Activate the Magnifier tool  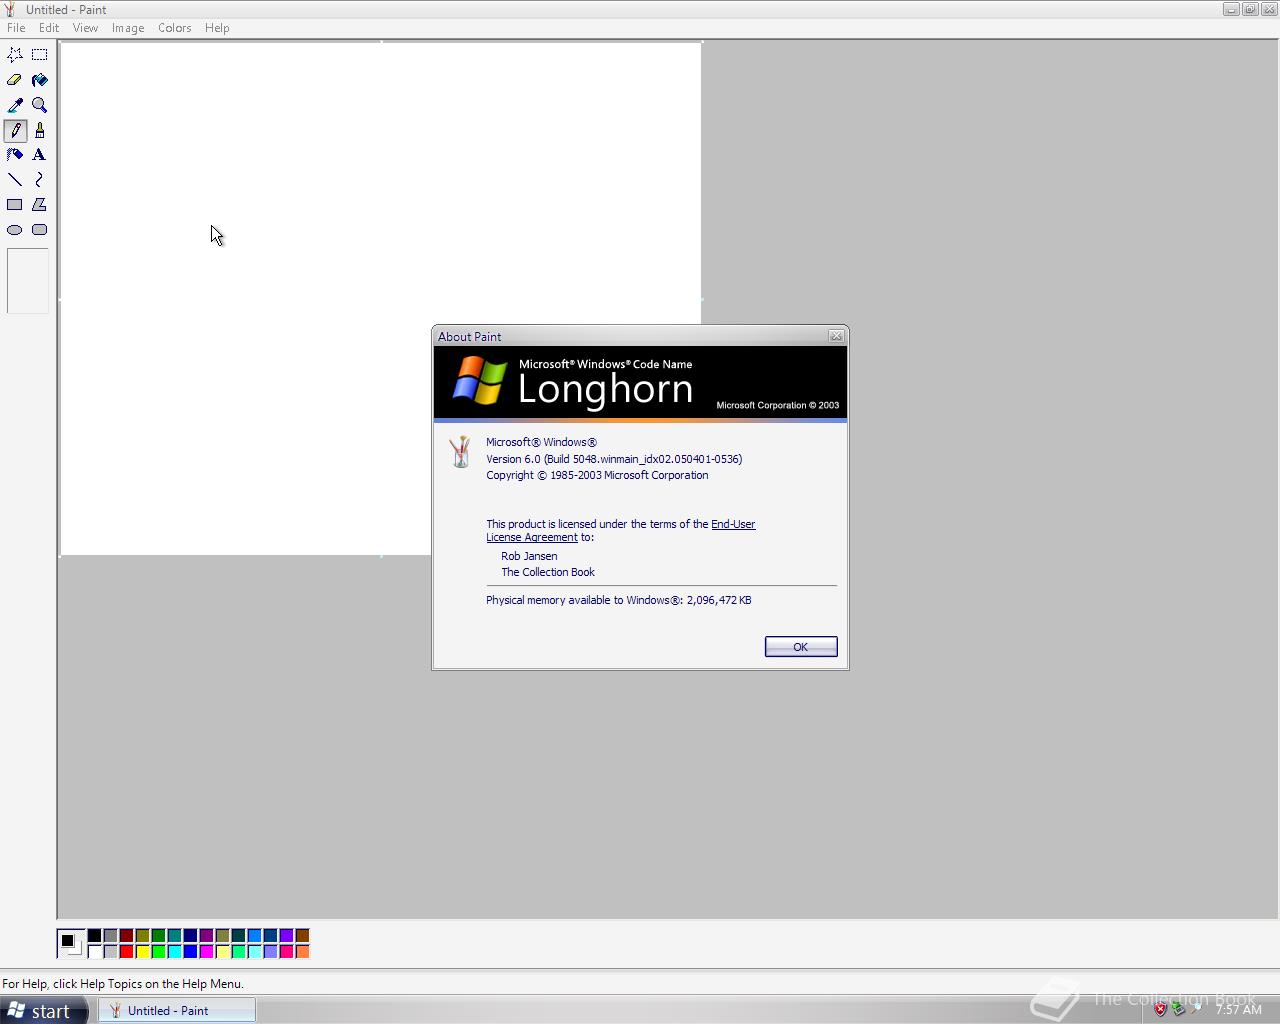click(x=40, y=105)
